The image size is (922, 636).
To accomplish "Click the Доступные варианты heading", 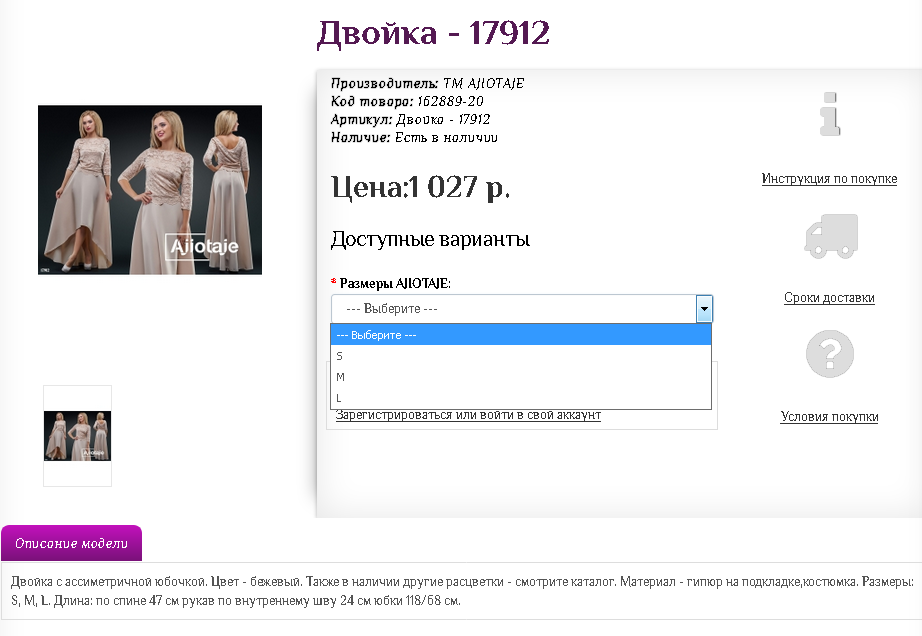I will 430,239.
